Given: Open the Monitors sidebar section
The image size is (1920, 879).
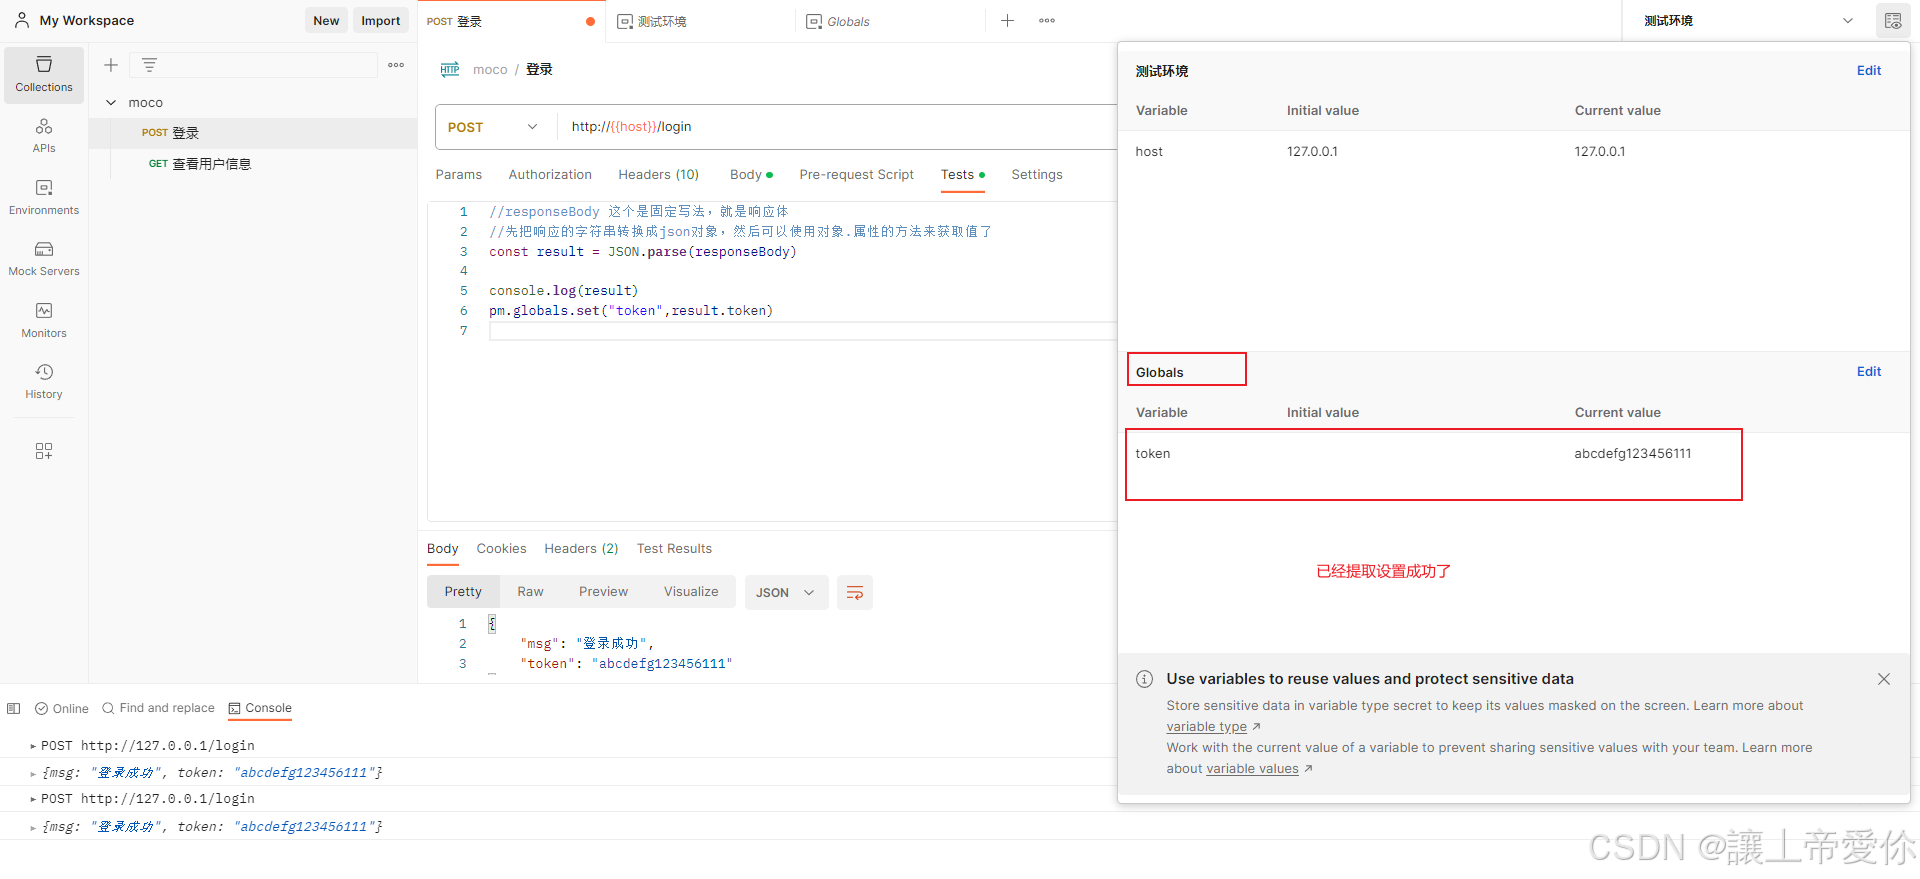Looking at the screenshot, I should [x=44, y=320].
